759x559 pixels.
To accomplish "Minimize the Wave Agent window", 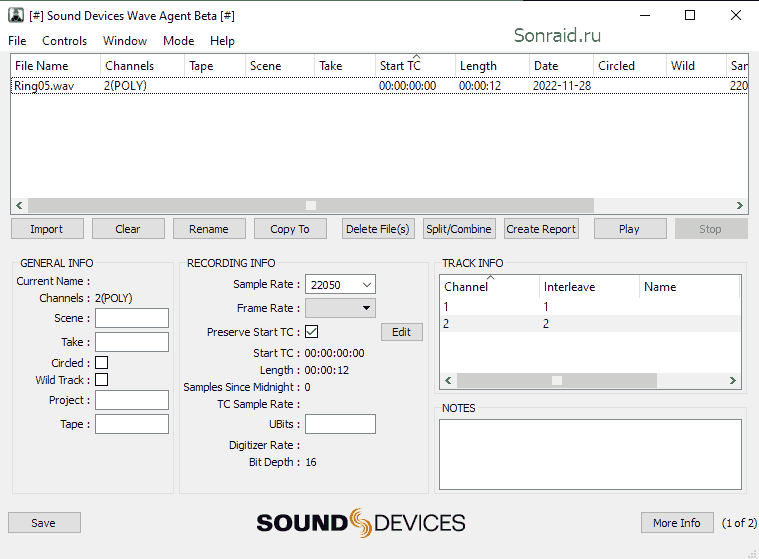I will coord(645,15).
